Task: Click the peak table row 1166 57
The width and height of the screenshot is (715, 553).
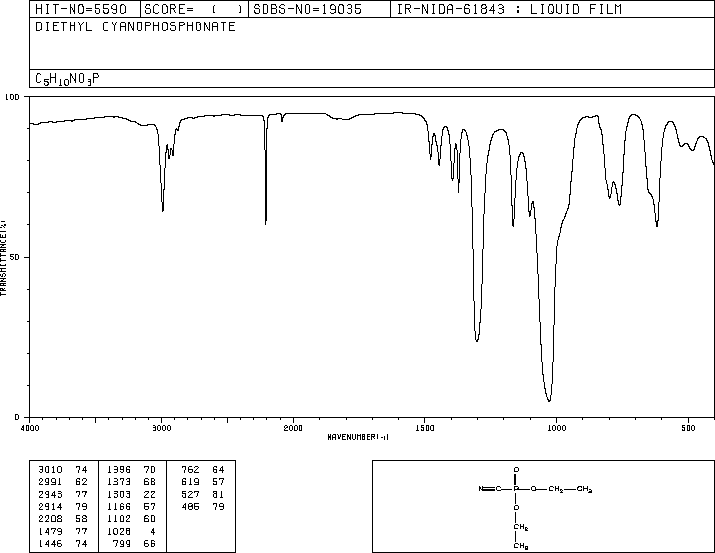Action: click(131, 506)
